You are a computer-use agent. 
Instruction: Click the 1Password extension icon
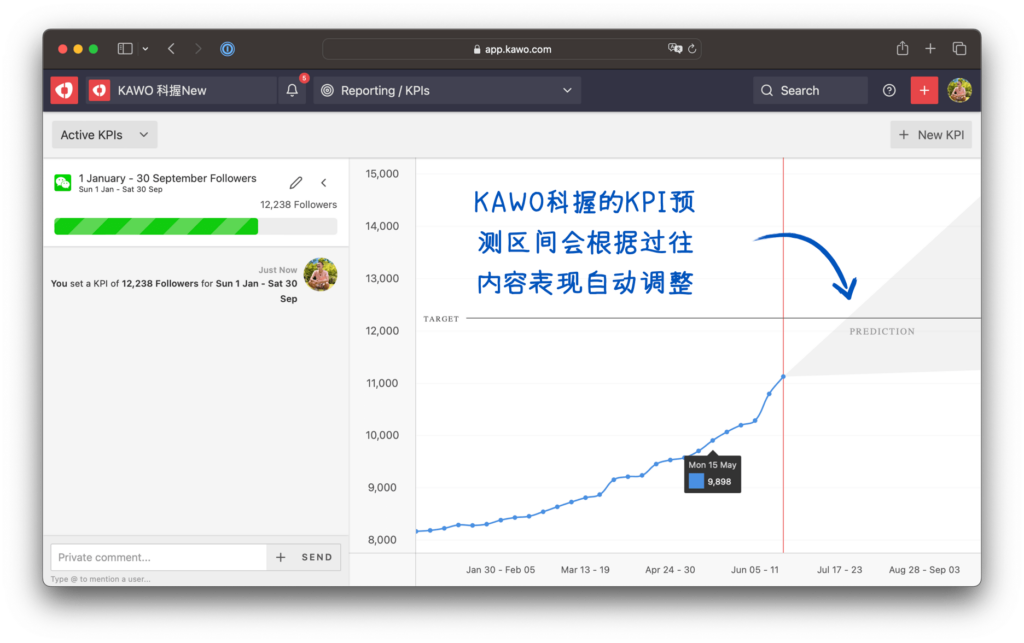point(227,49)
